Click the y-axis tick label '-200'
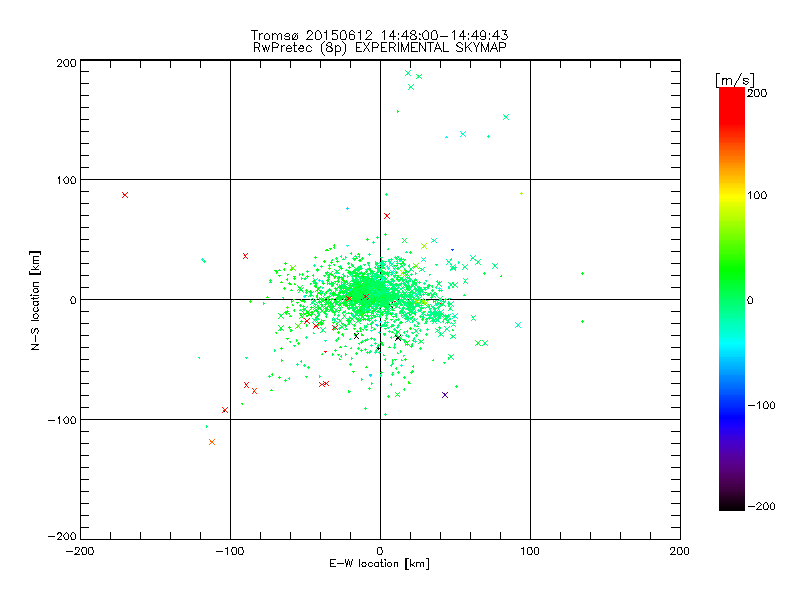The image size is (800, 600). click(x=62, y=536)
